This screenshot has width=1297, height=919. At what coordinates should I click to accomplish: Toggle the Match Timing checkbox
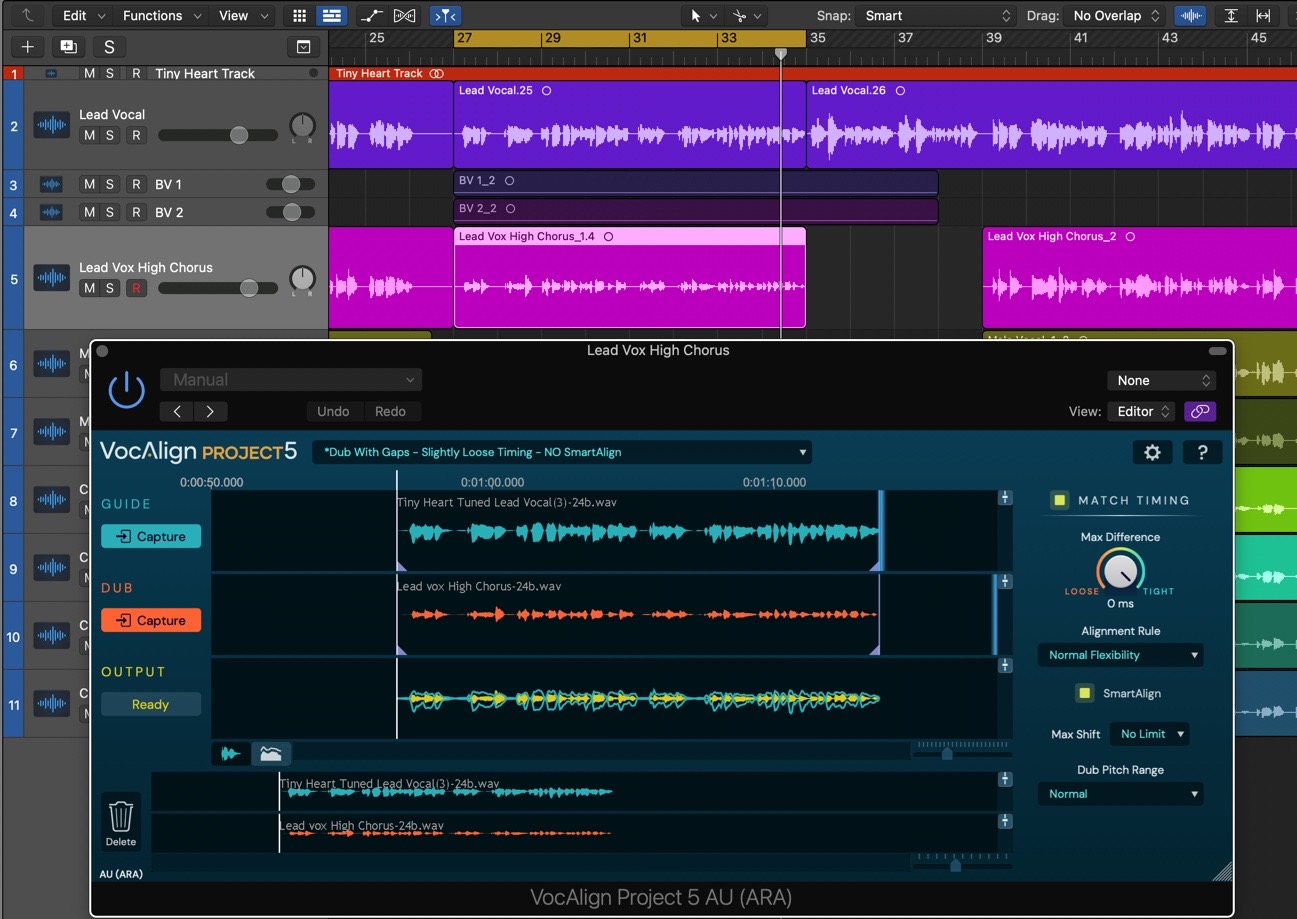click(1060, 500)
